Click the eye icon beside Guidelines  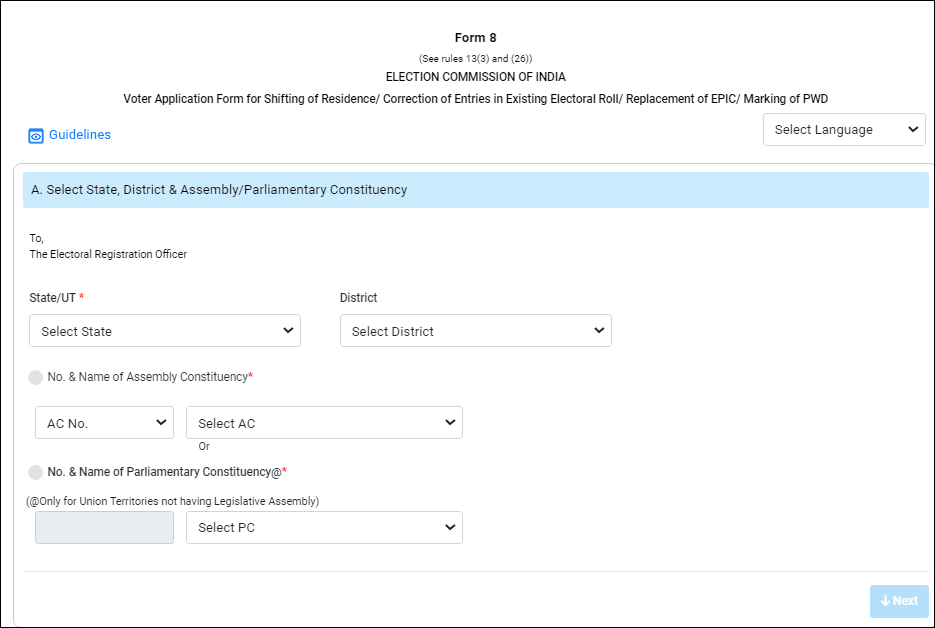tap(36, 136)
